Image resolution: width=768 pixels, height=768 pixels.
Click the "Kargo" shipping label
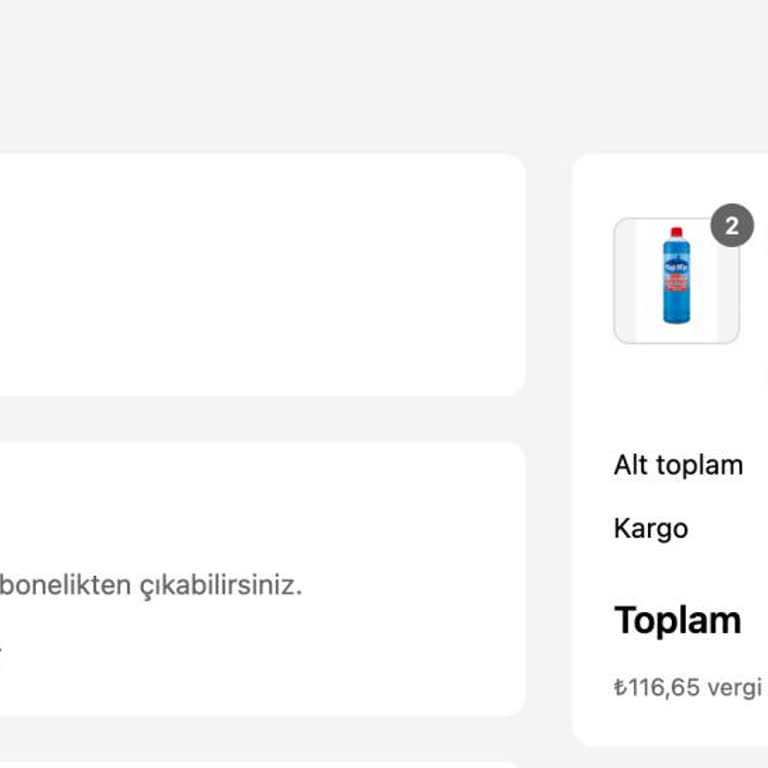[x=650, y=528]
